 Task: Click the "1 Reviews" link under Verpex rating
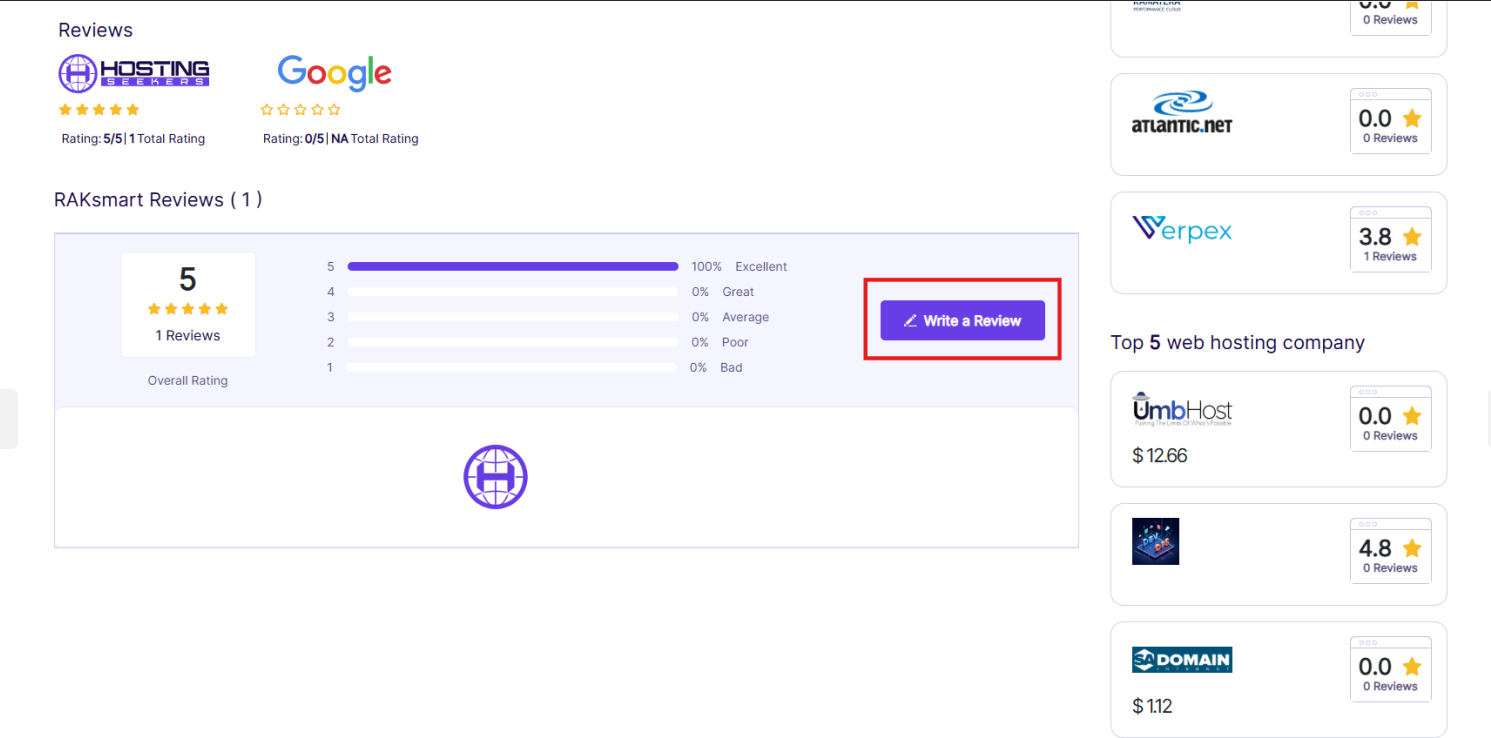click(x=1390, y=257)
